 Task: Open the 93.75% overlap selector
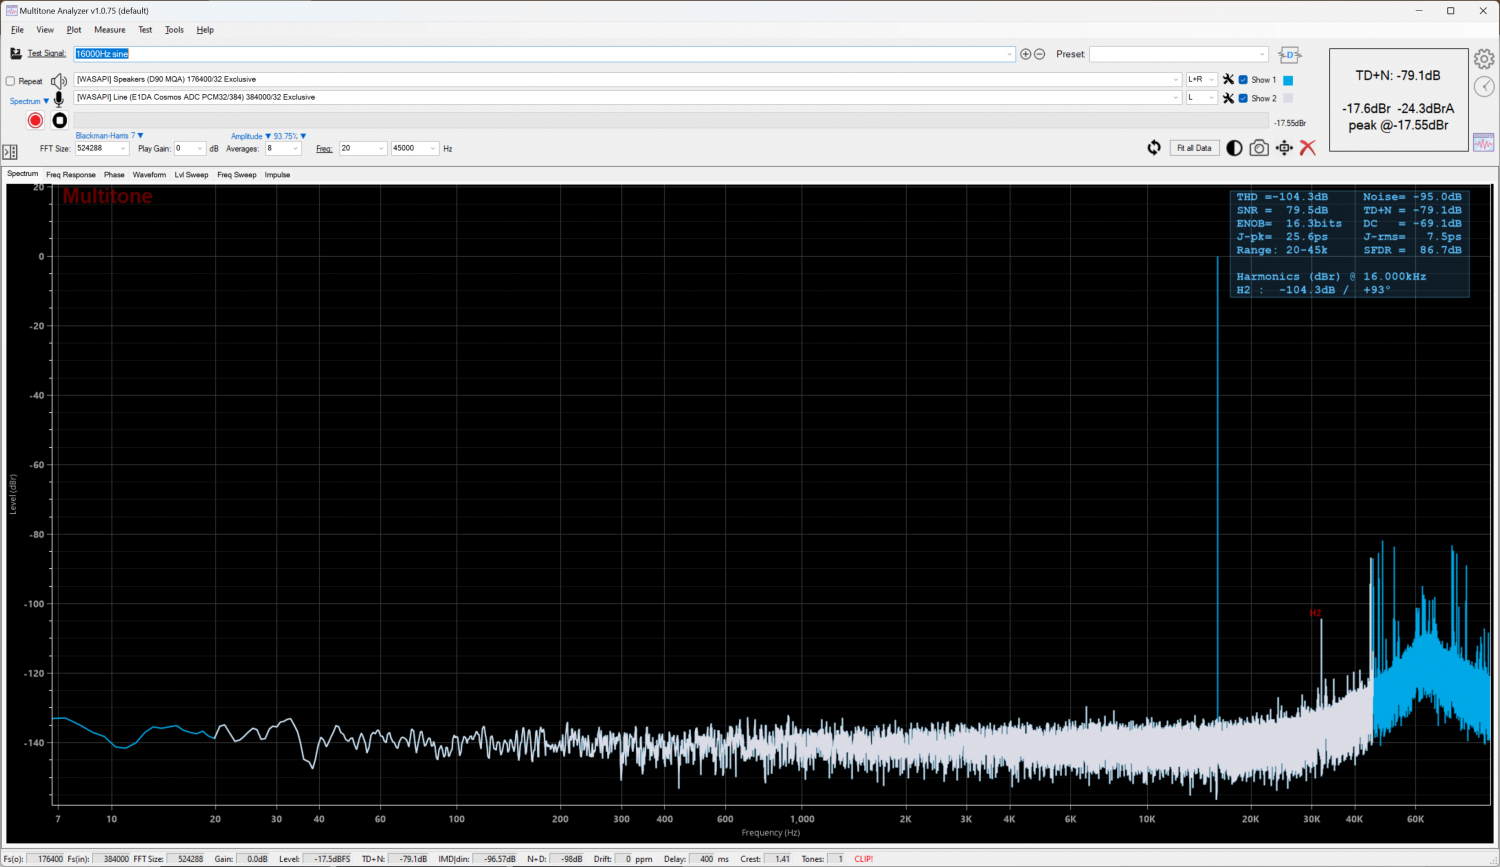pos(290,136)
